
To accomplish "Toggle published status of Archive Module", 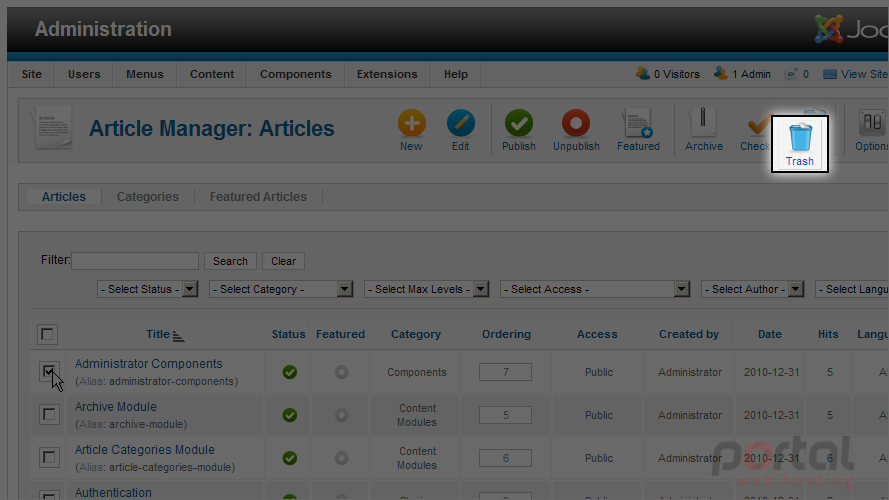I will (290, 415).
